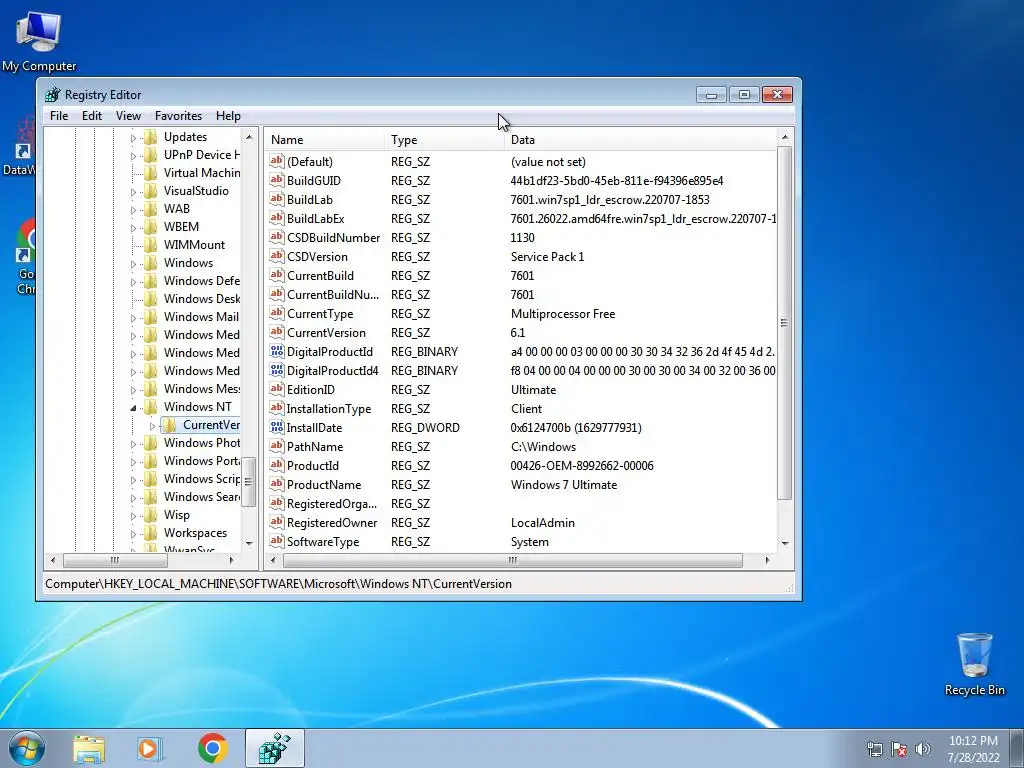Expand the WAB tree node
The height and width of the screenshot is (768, 1024).
133,210
